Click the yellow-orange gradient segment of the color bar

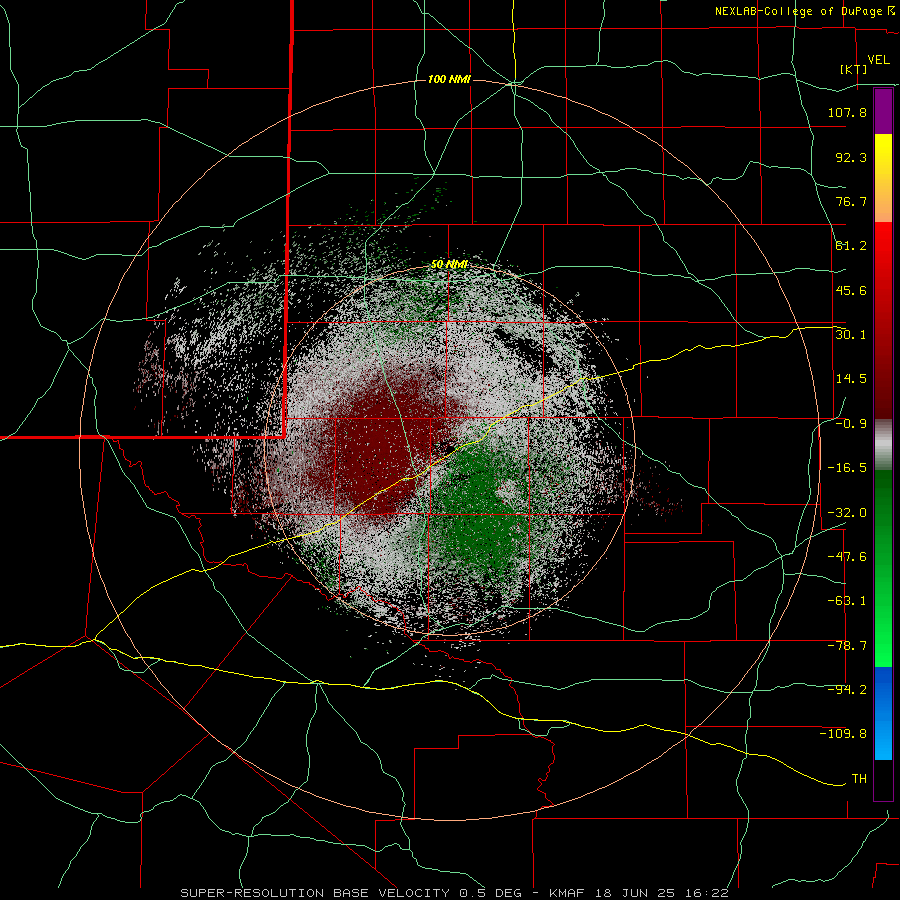pos(883,178)
